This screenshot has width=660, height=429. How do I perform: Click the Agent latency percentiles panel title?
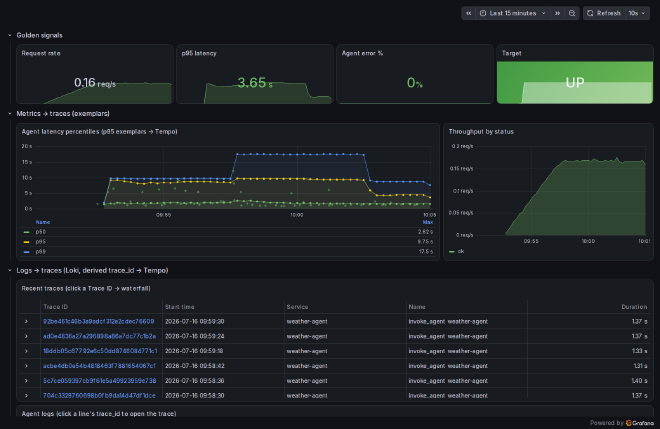coord(99,132)
